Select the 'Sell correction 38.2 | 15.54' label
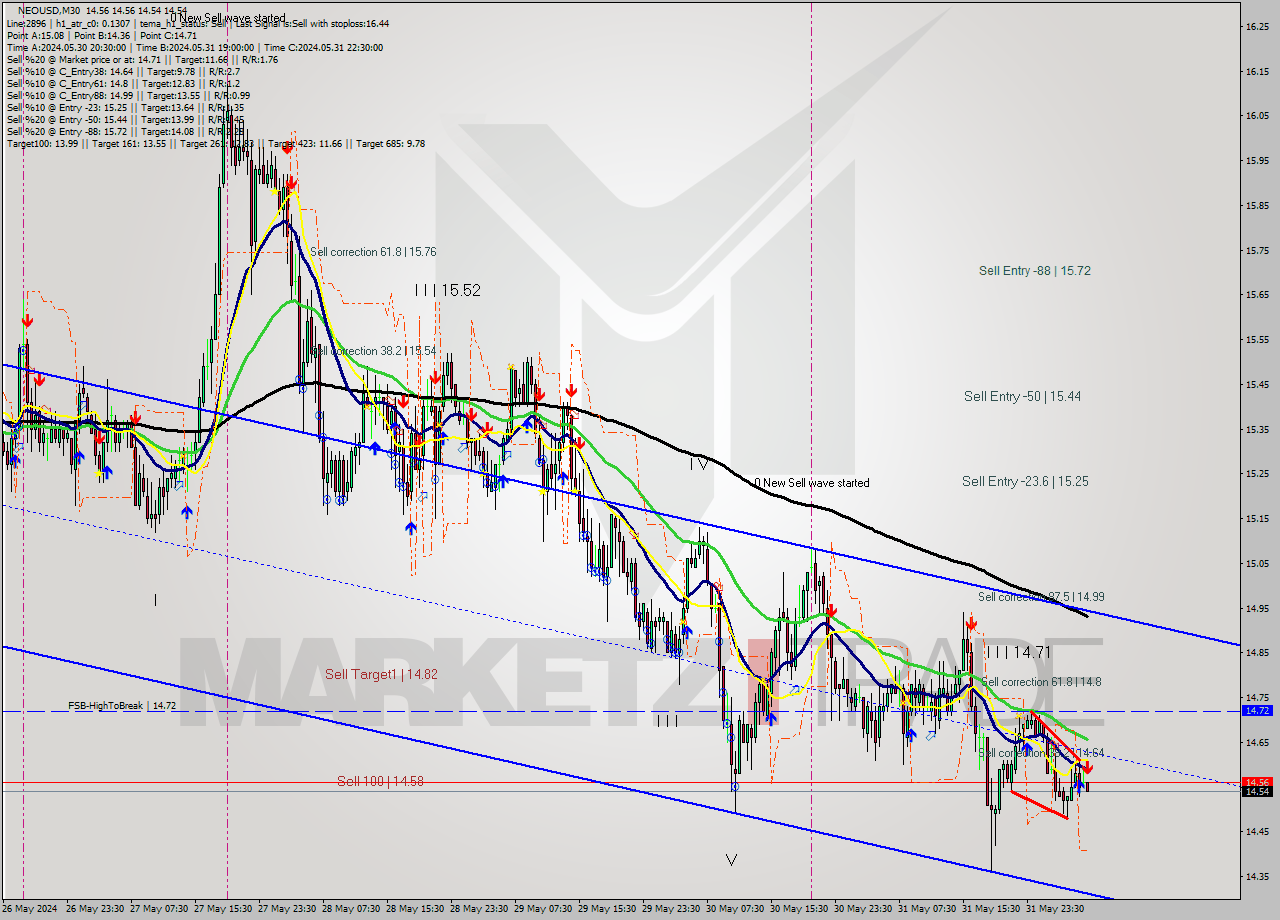 (x=373, y=351)
